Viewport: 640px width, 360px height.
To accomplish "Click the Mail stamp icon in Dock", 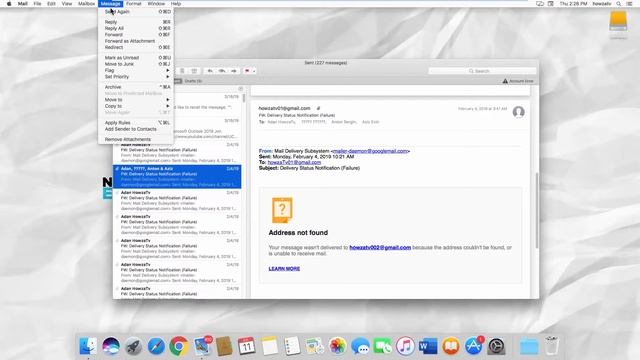I will 202,346.
